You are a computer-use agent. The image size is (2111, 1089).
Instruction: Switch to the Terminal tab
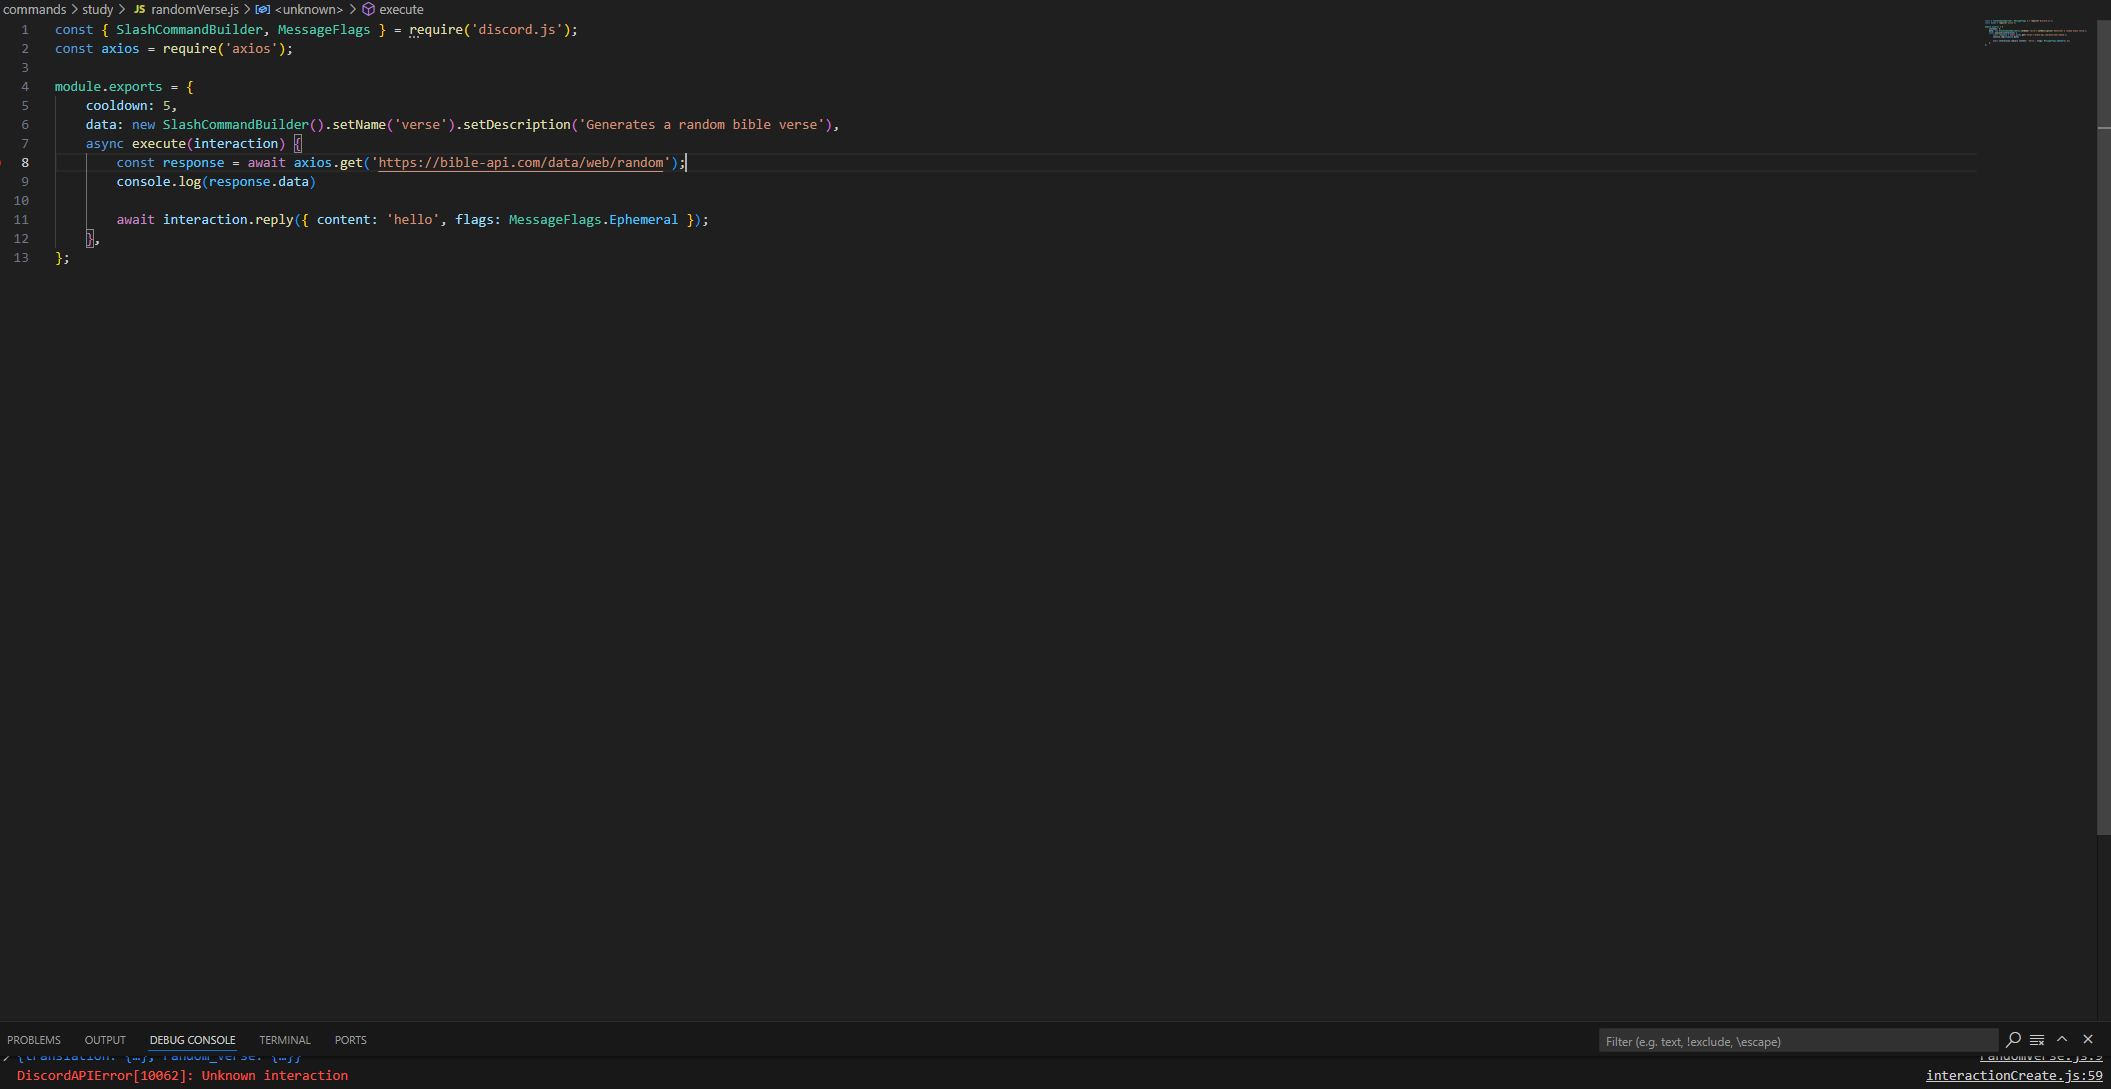pyautogui.click(x=285, y=1040)
